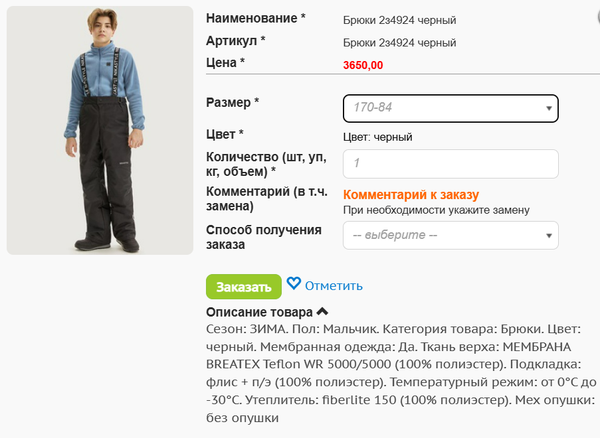
Task: Click the Цвет: черный value text
Action: [377, 137]
